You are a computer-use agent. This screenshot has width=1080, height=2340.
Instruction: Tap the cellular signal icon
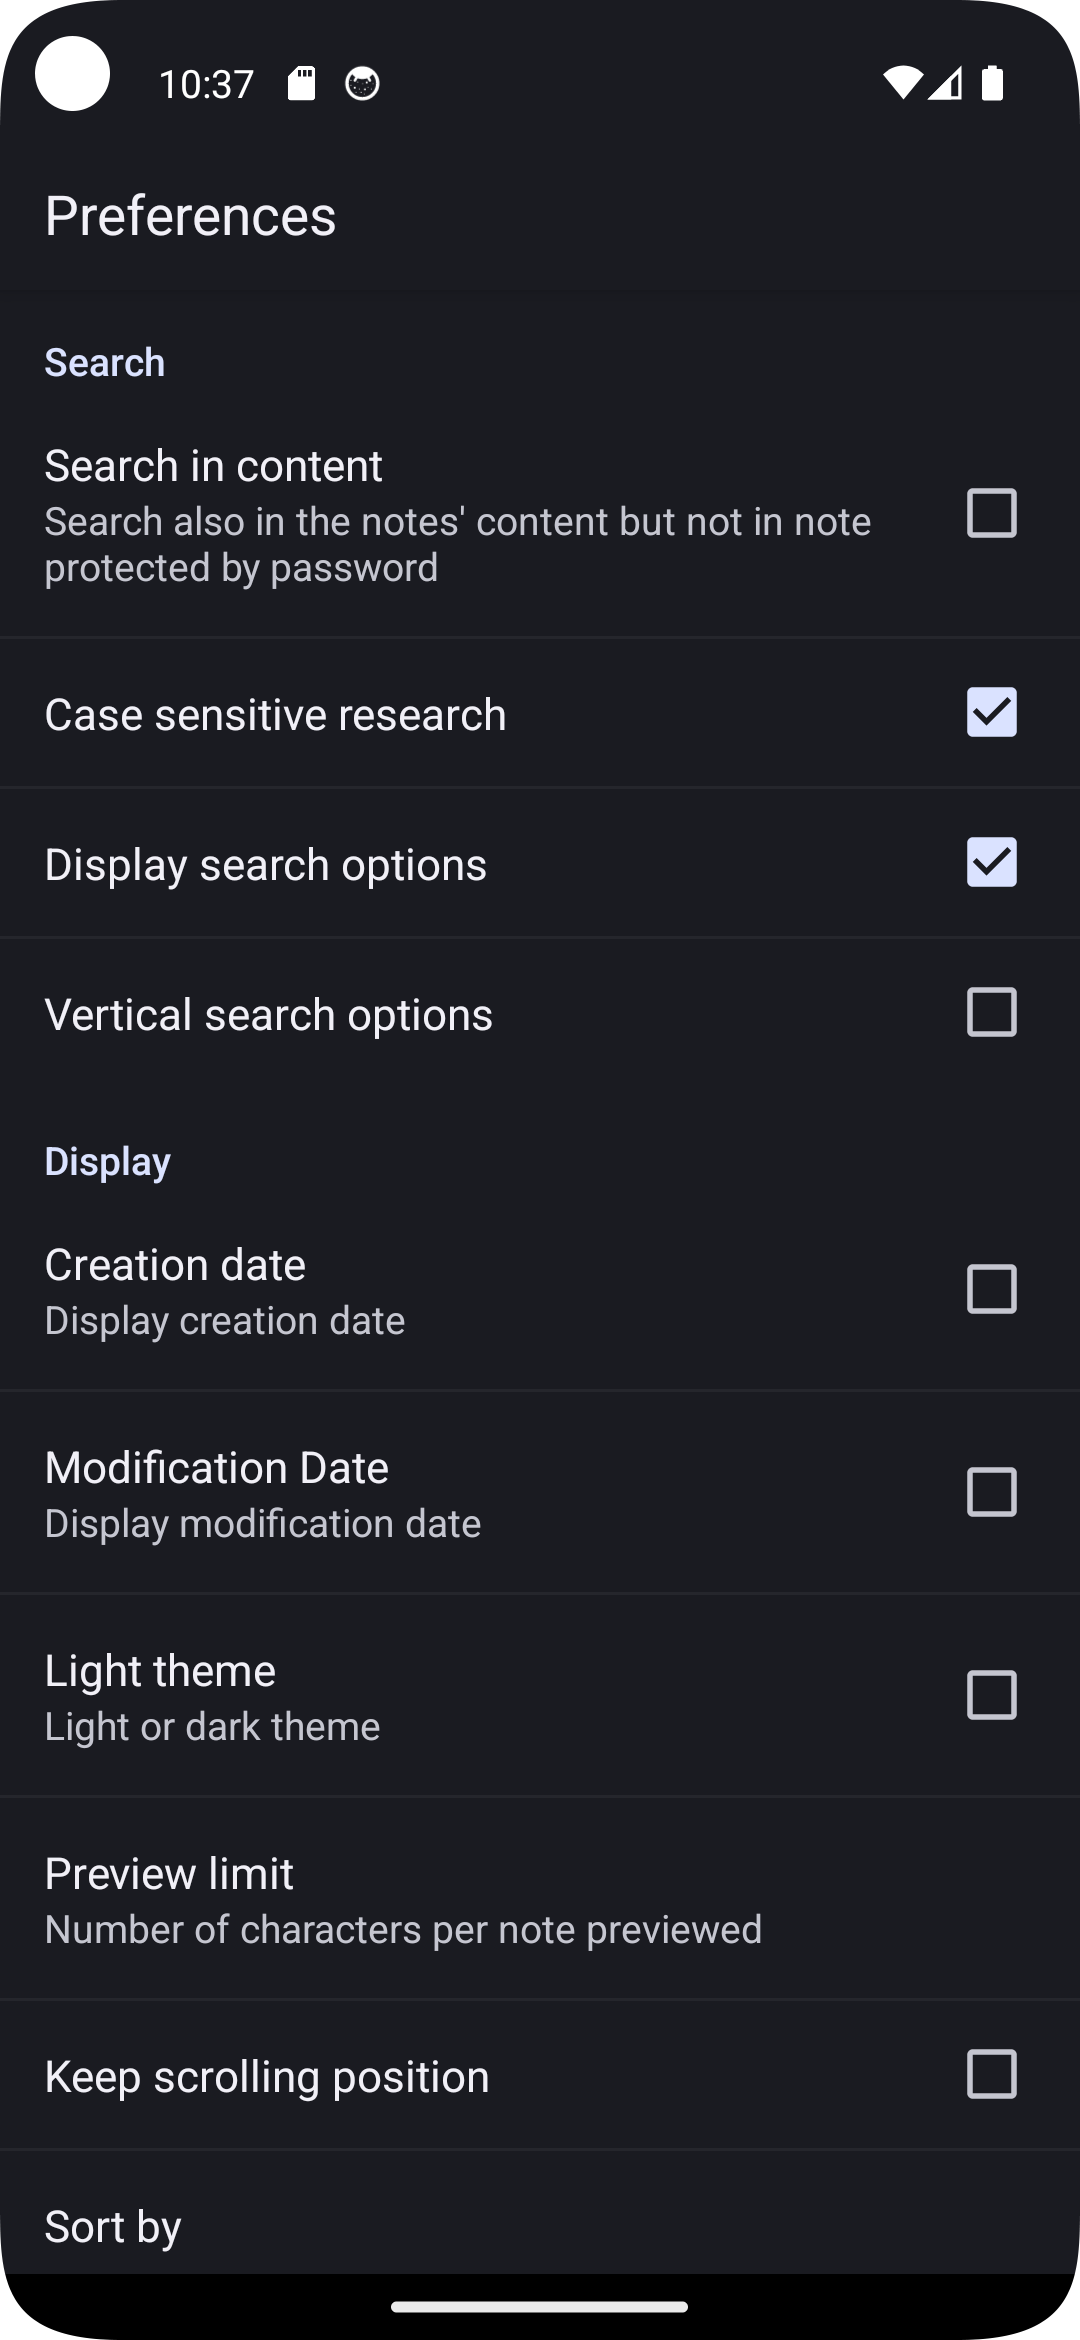pyautogui.click(x=945, y=84)
